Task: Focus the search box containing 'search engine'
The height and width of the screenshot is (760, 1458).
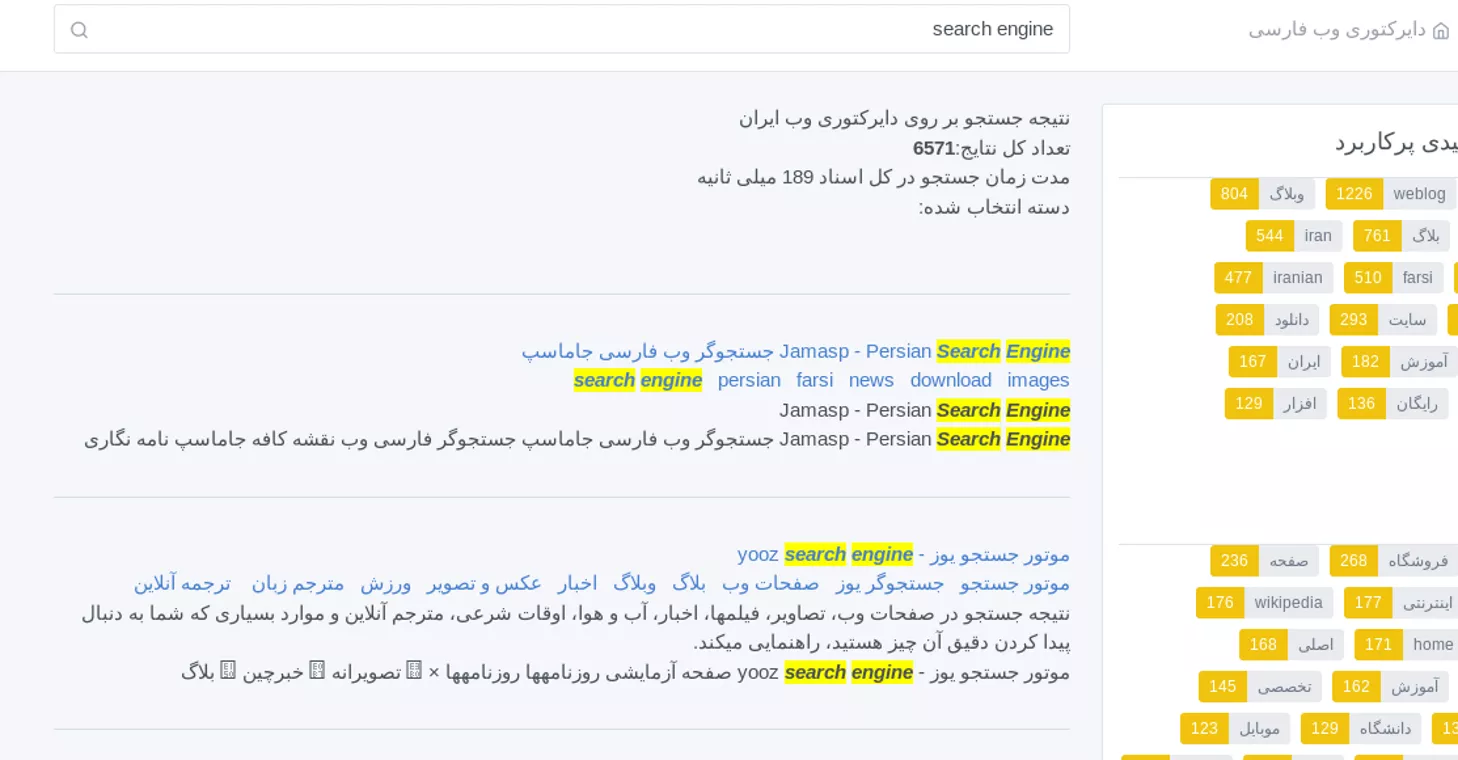Action: pyautogui.click(x=562, y=29)
